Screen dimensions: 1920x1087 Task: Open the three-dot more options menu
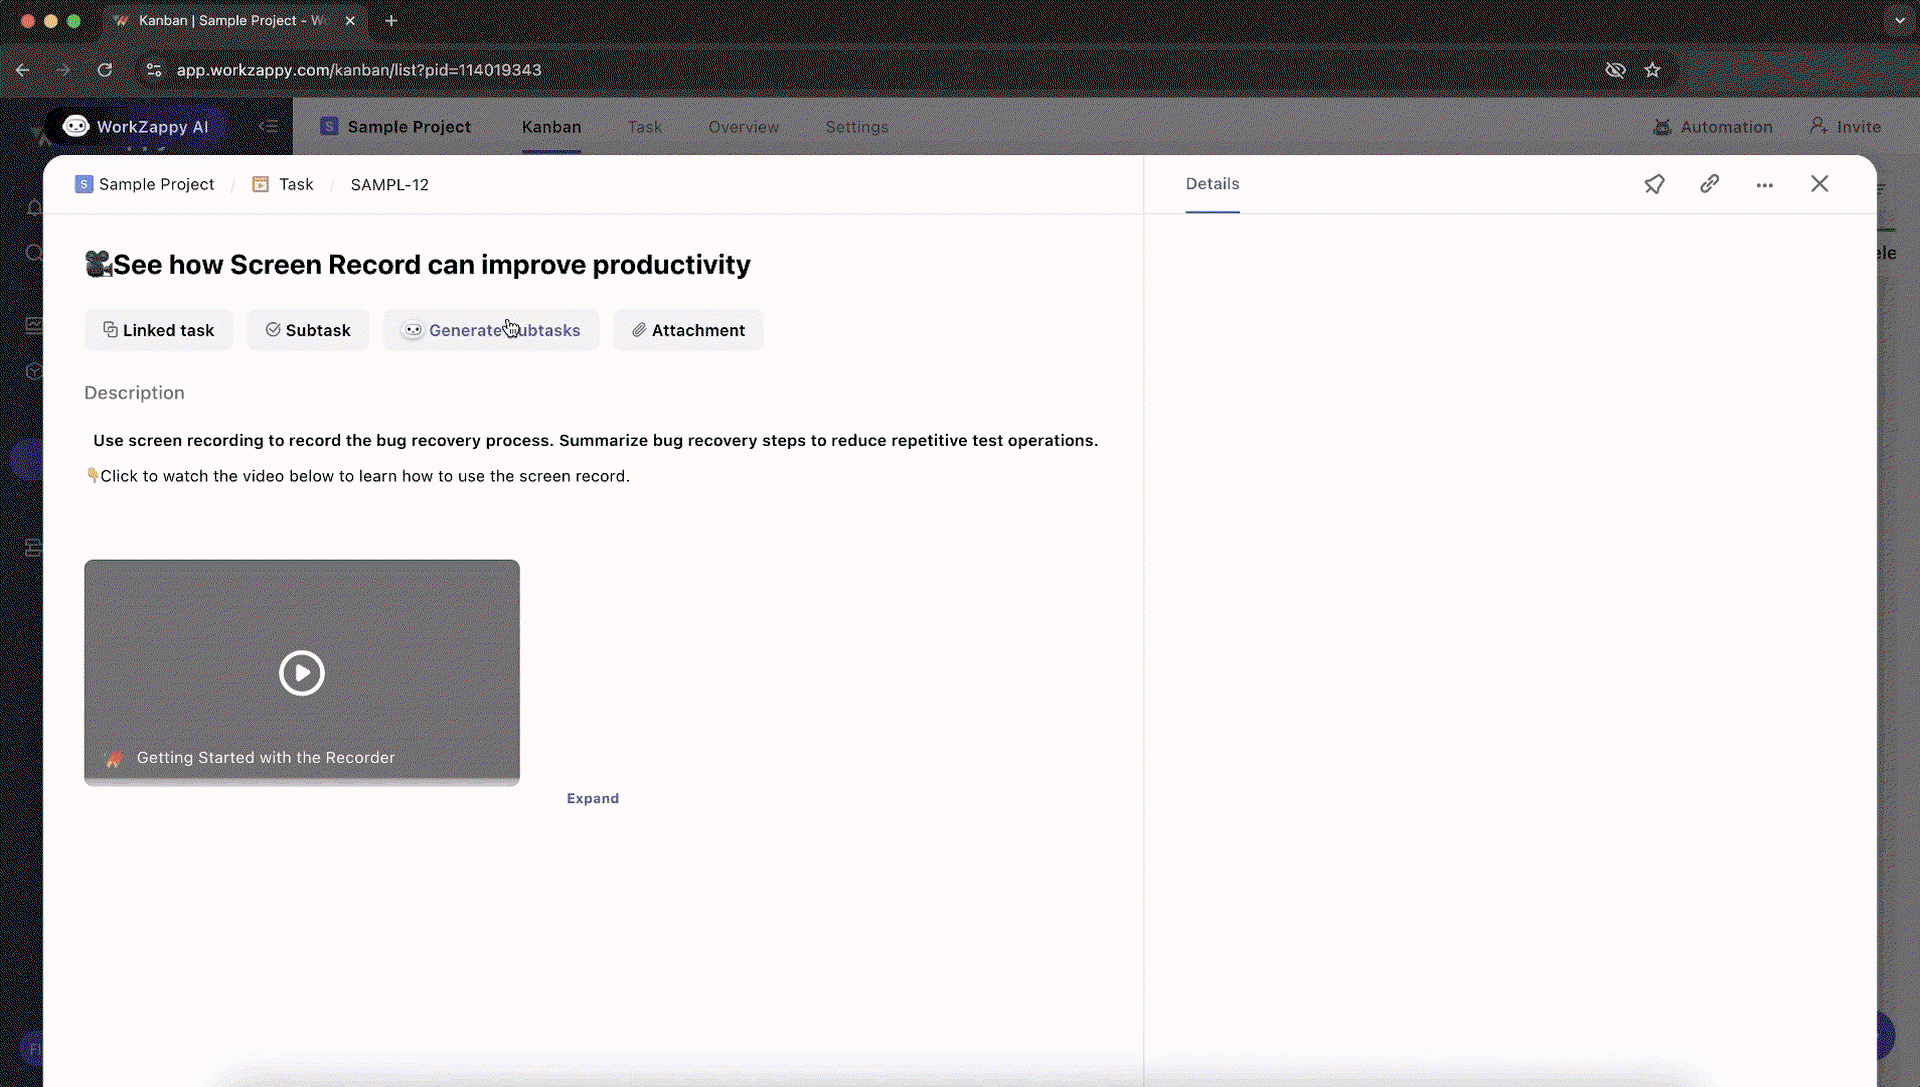click(x=1764, y=185)
